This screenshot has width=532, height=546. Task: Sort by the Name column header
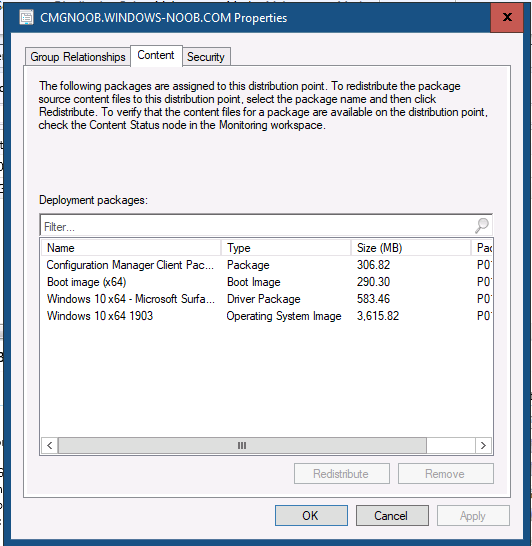point(131,248)
